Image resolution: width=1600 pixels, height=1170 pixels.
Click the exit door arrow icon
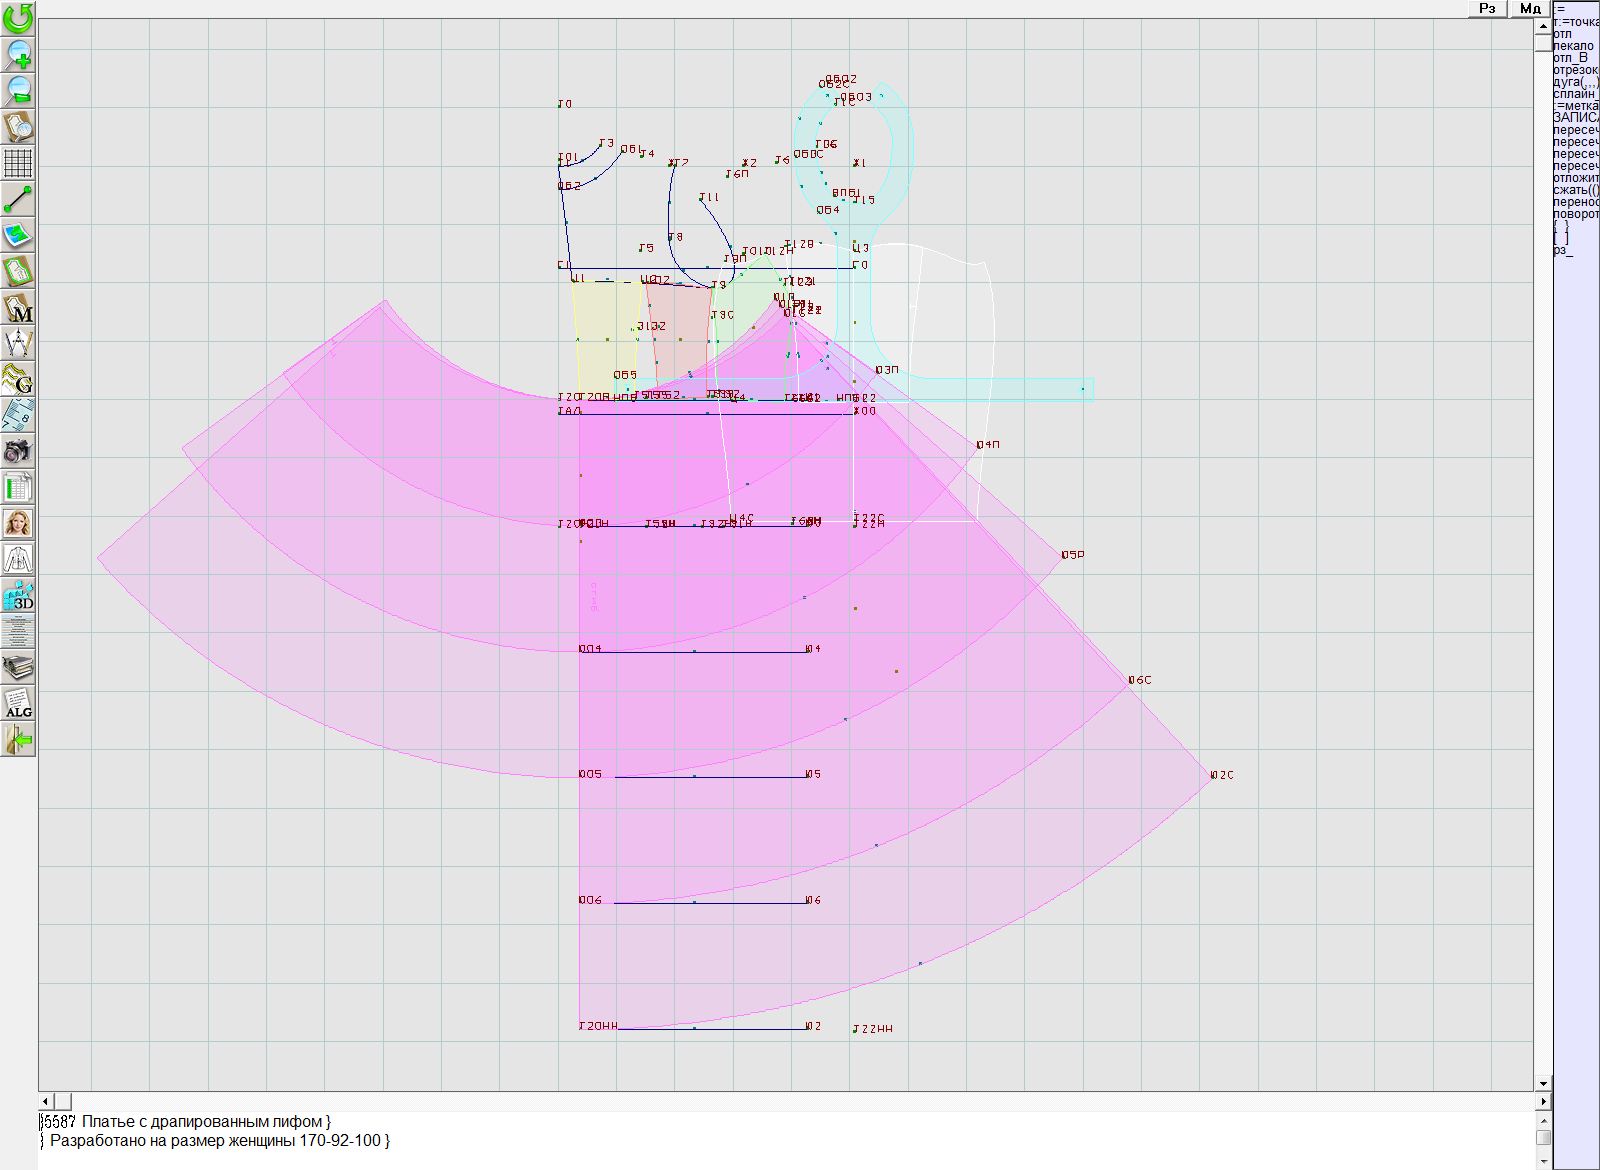click(x=18, y=739)
